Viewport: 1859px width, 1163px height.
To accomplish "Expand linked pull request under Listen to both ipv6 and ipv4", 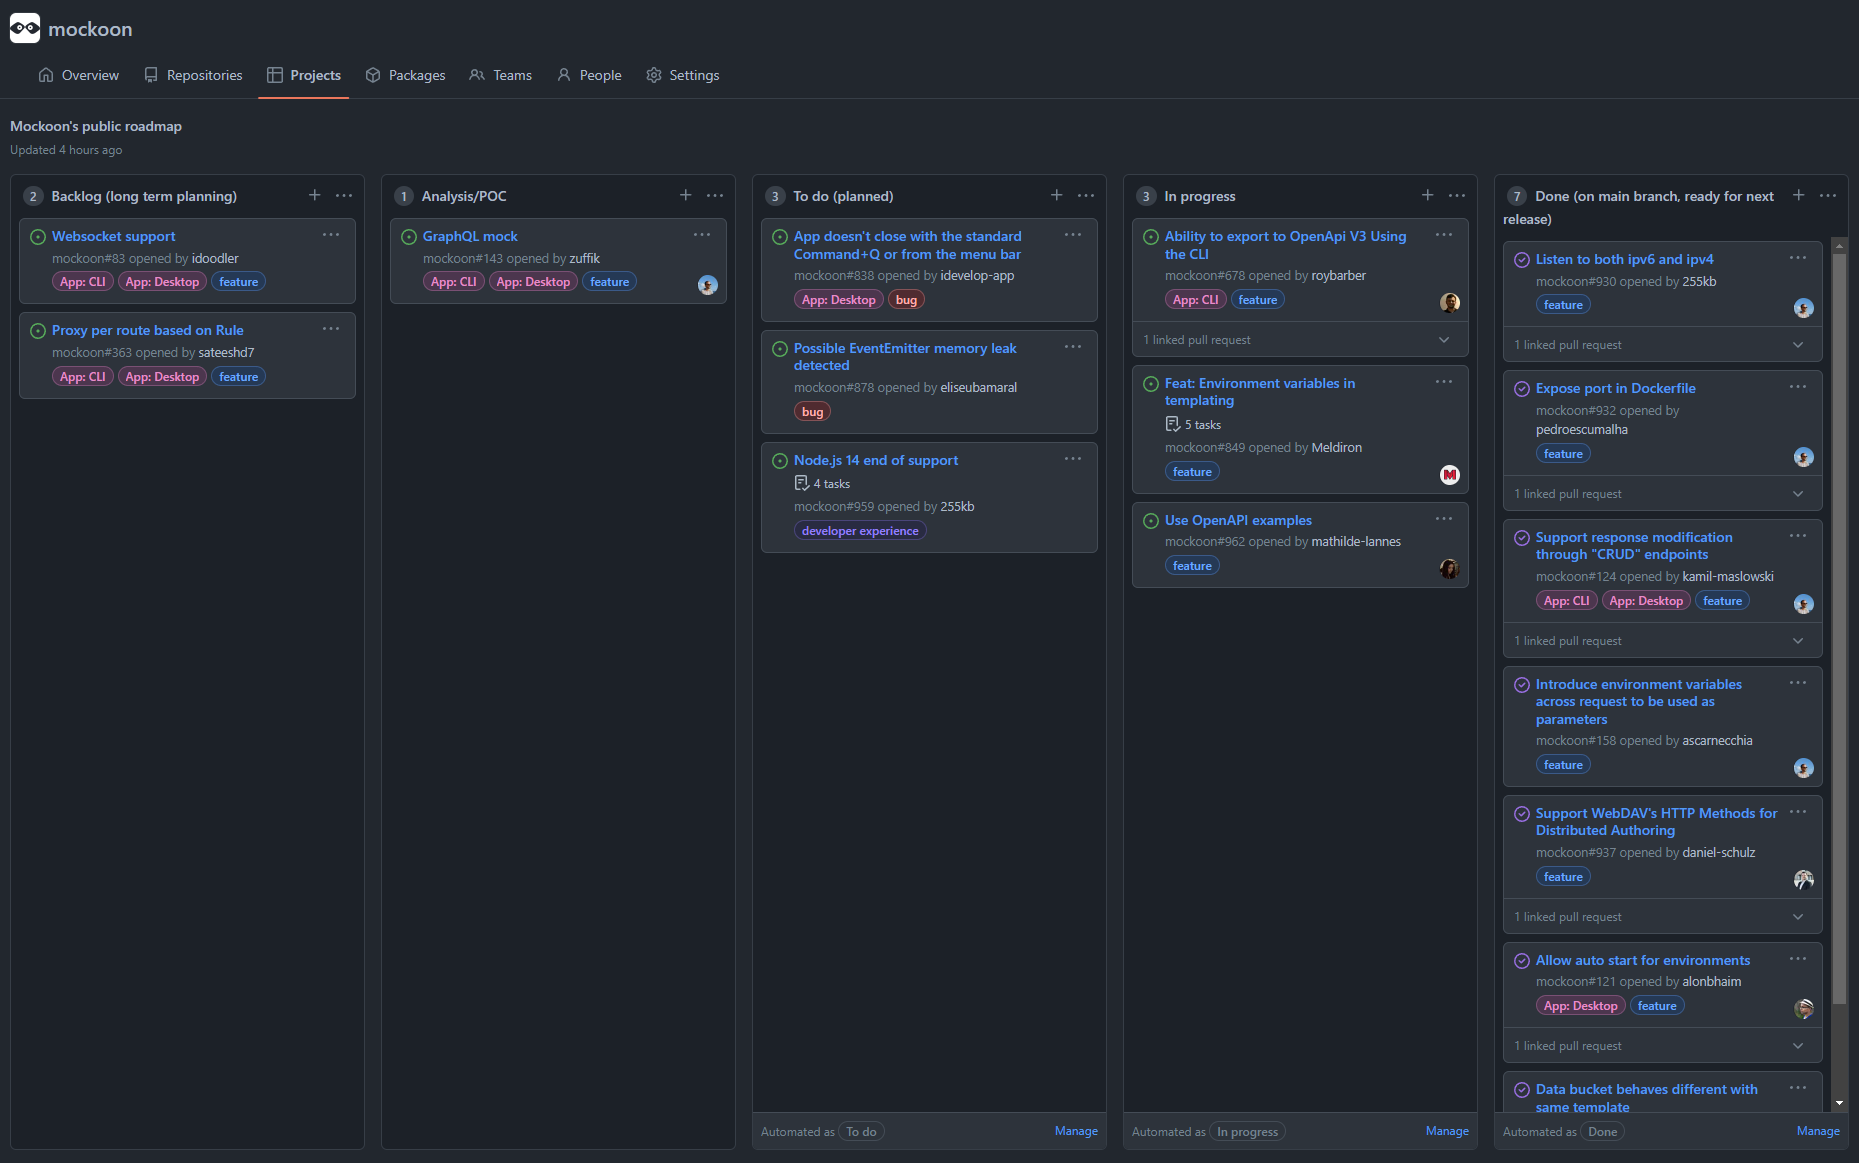I will [1798, 344].
